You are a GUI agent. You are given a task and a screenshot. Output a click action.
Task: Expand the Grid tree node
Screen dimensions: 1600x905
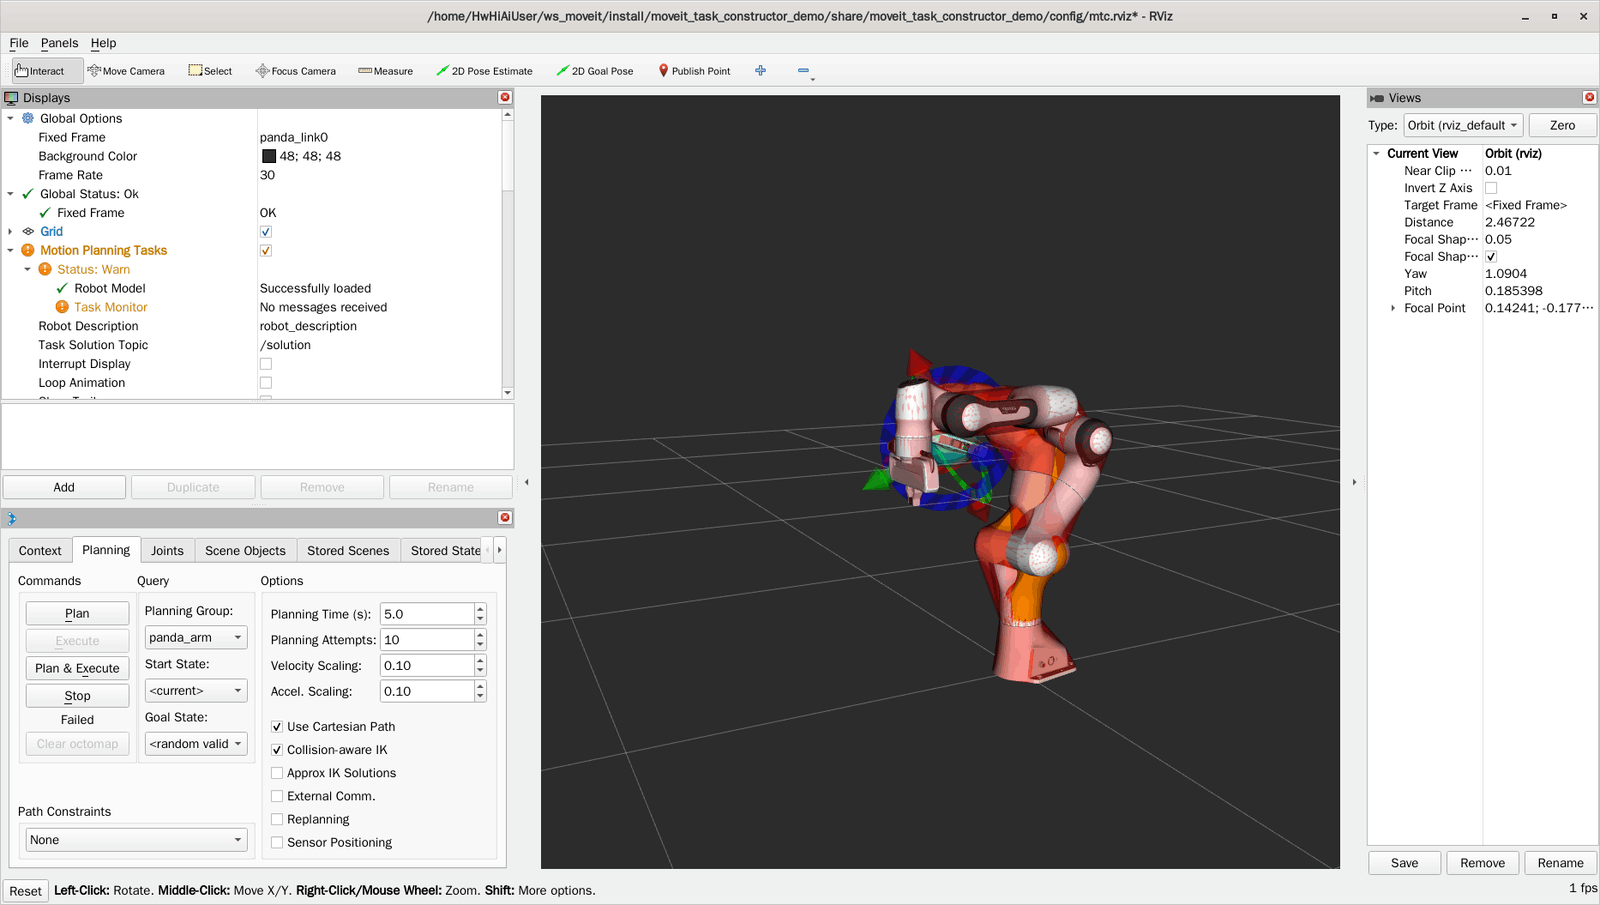coord(11,231)
